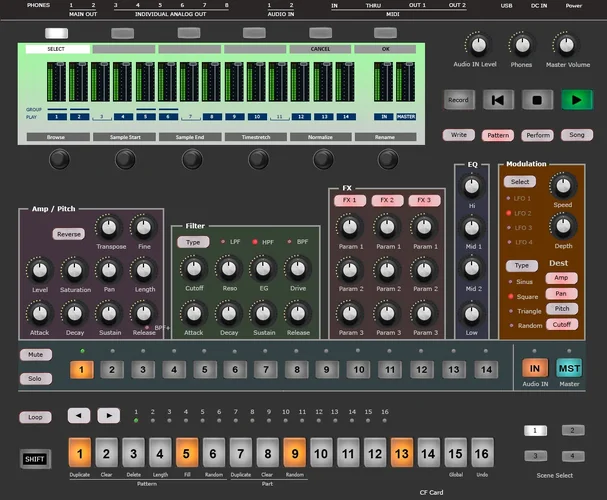This screenshot has width=607, height=500.
Task: Open Normalize in the display menu
Action: pyautogui.click(x=321, y=137)
